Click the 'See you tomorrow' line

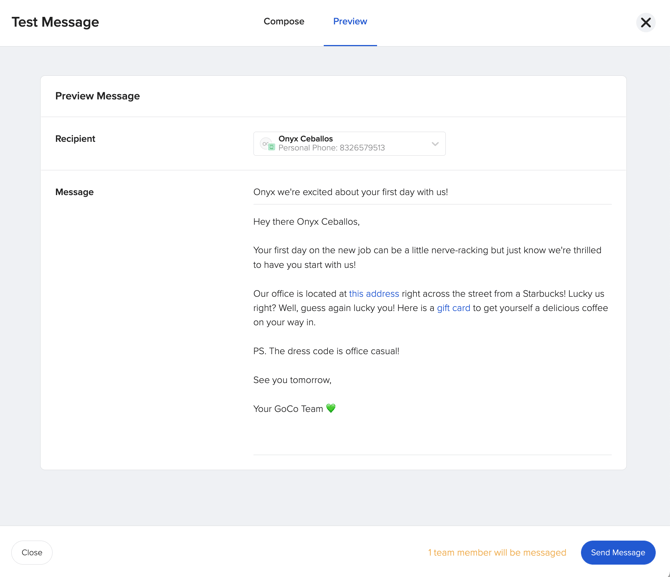292,380
